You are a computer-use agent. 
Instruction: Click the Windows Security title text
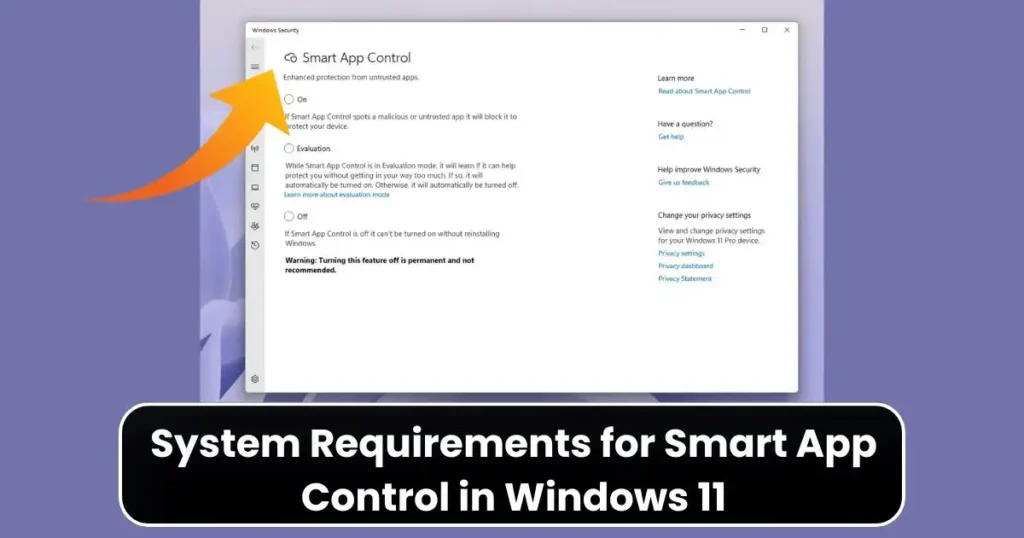coord(275,30)
